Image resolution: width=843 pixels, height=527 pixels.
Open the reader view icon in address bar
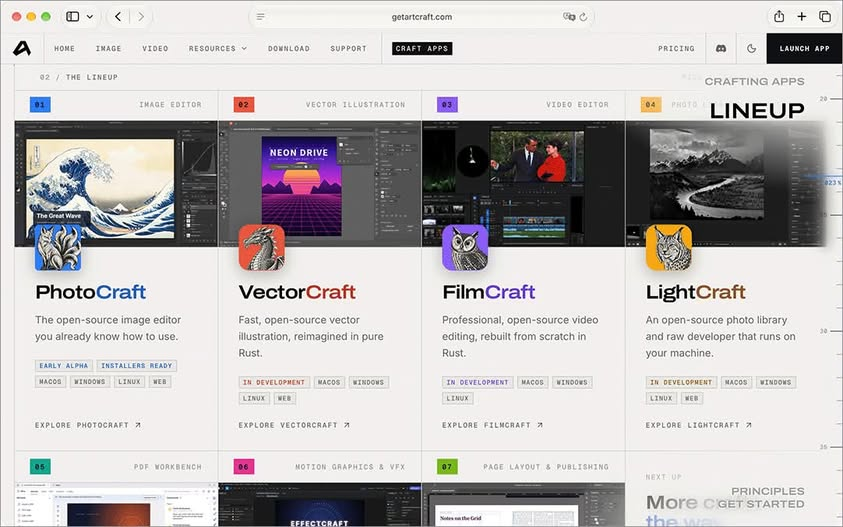[x=261, y=17]
